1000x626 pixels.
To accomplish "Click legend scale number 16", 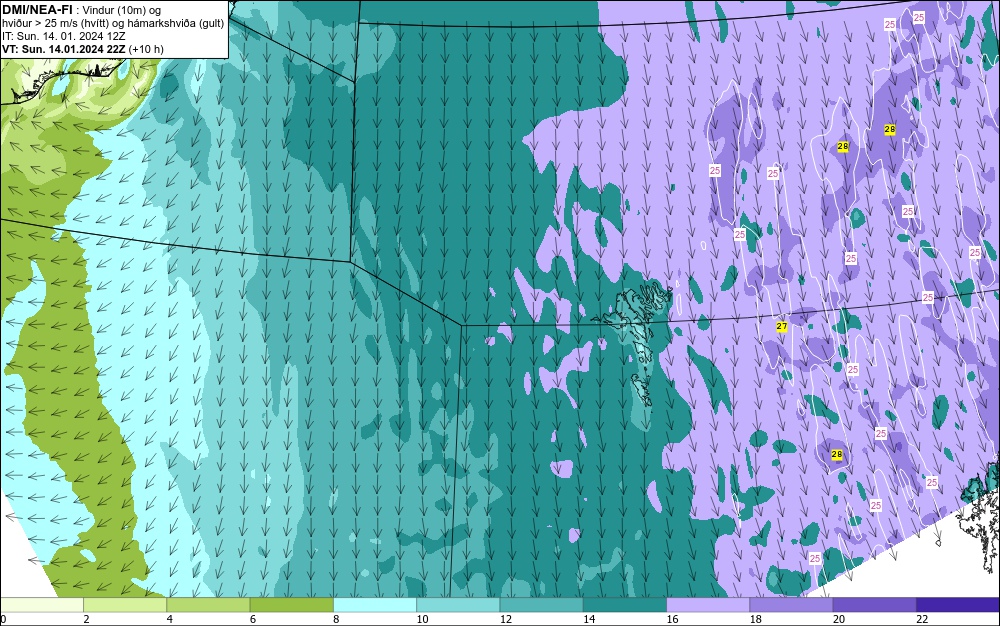I will click(x=672, y=619).
